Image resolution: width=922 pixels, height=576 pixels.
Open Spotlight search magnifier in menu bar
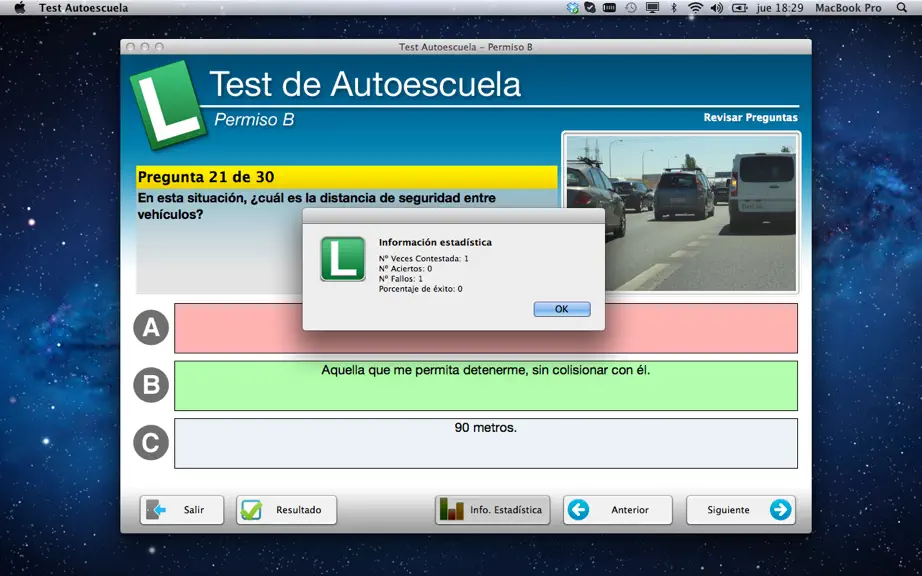click(x=901, y=8)
